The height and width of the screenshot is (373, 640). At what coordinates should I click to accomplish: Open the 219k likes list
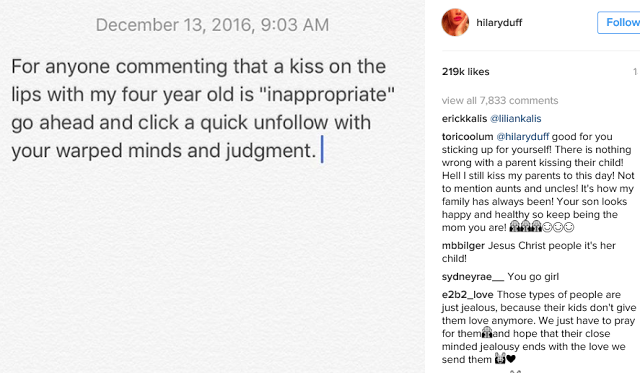tap(465, 72)
